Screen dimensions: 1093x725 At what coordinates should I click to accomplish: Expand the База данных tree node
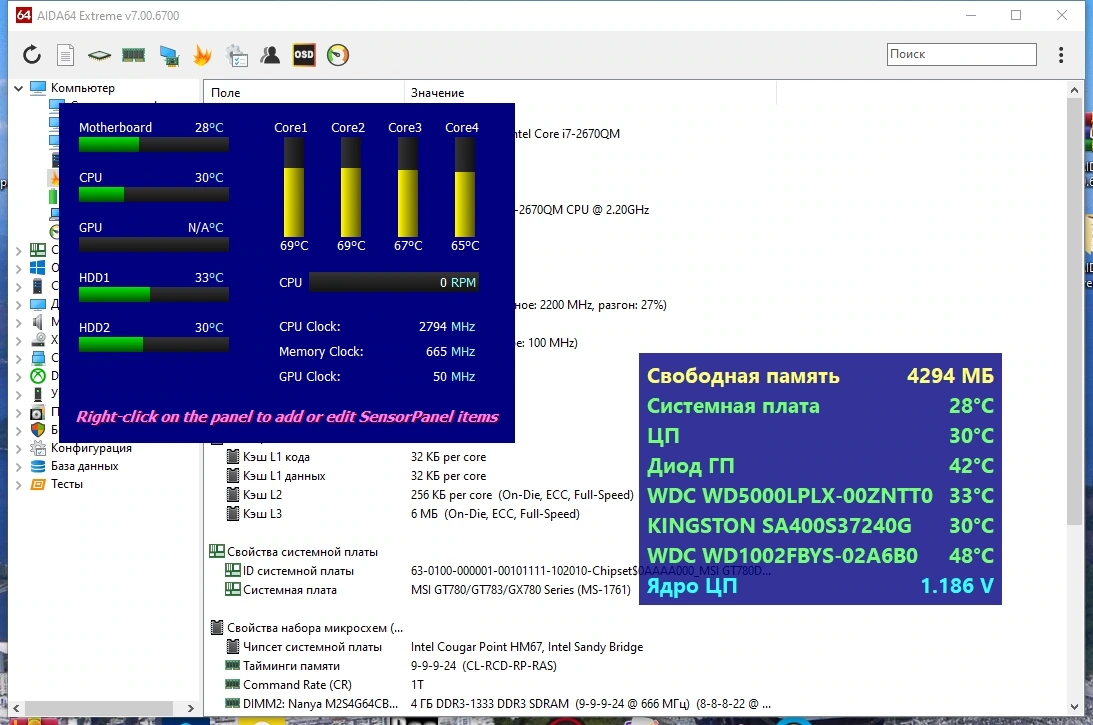point(19,466)
